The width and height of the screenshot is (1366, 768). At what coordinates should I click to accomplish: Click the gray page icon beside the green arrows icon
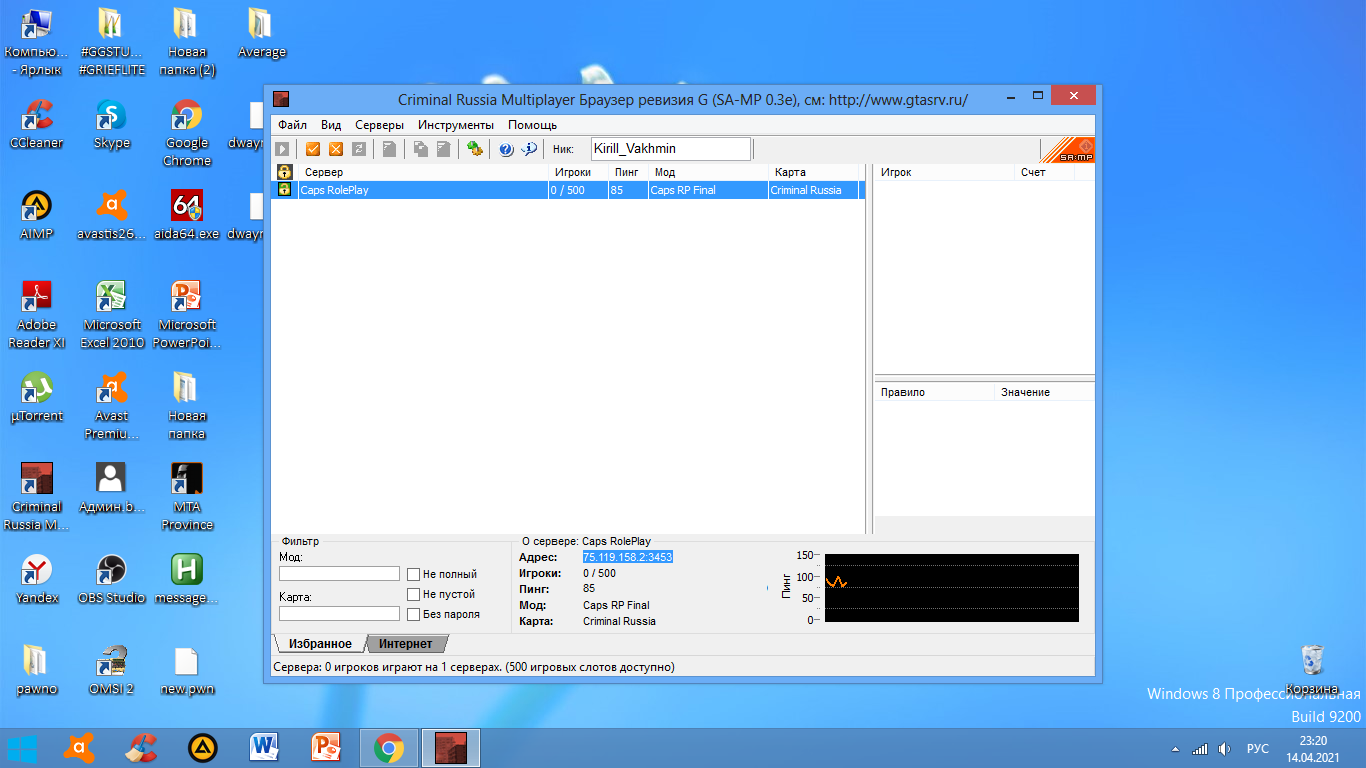[443, 149]
